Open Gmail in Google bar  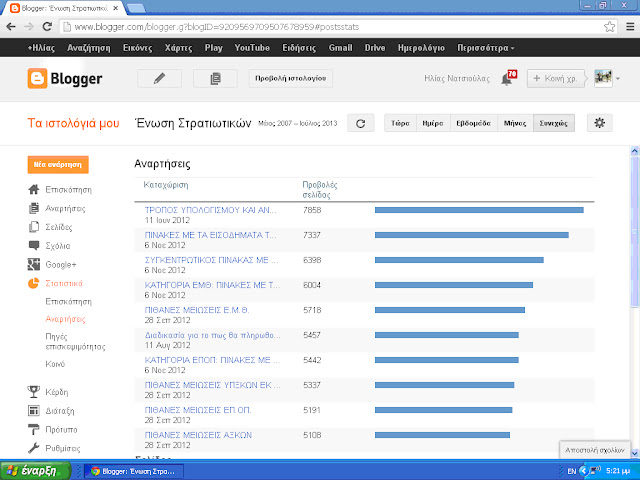point(340,48)
